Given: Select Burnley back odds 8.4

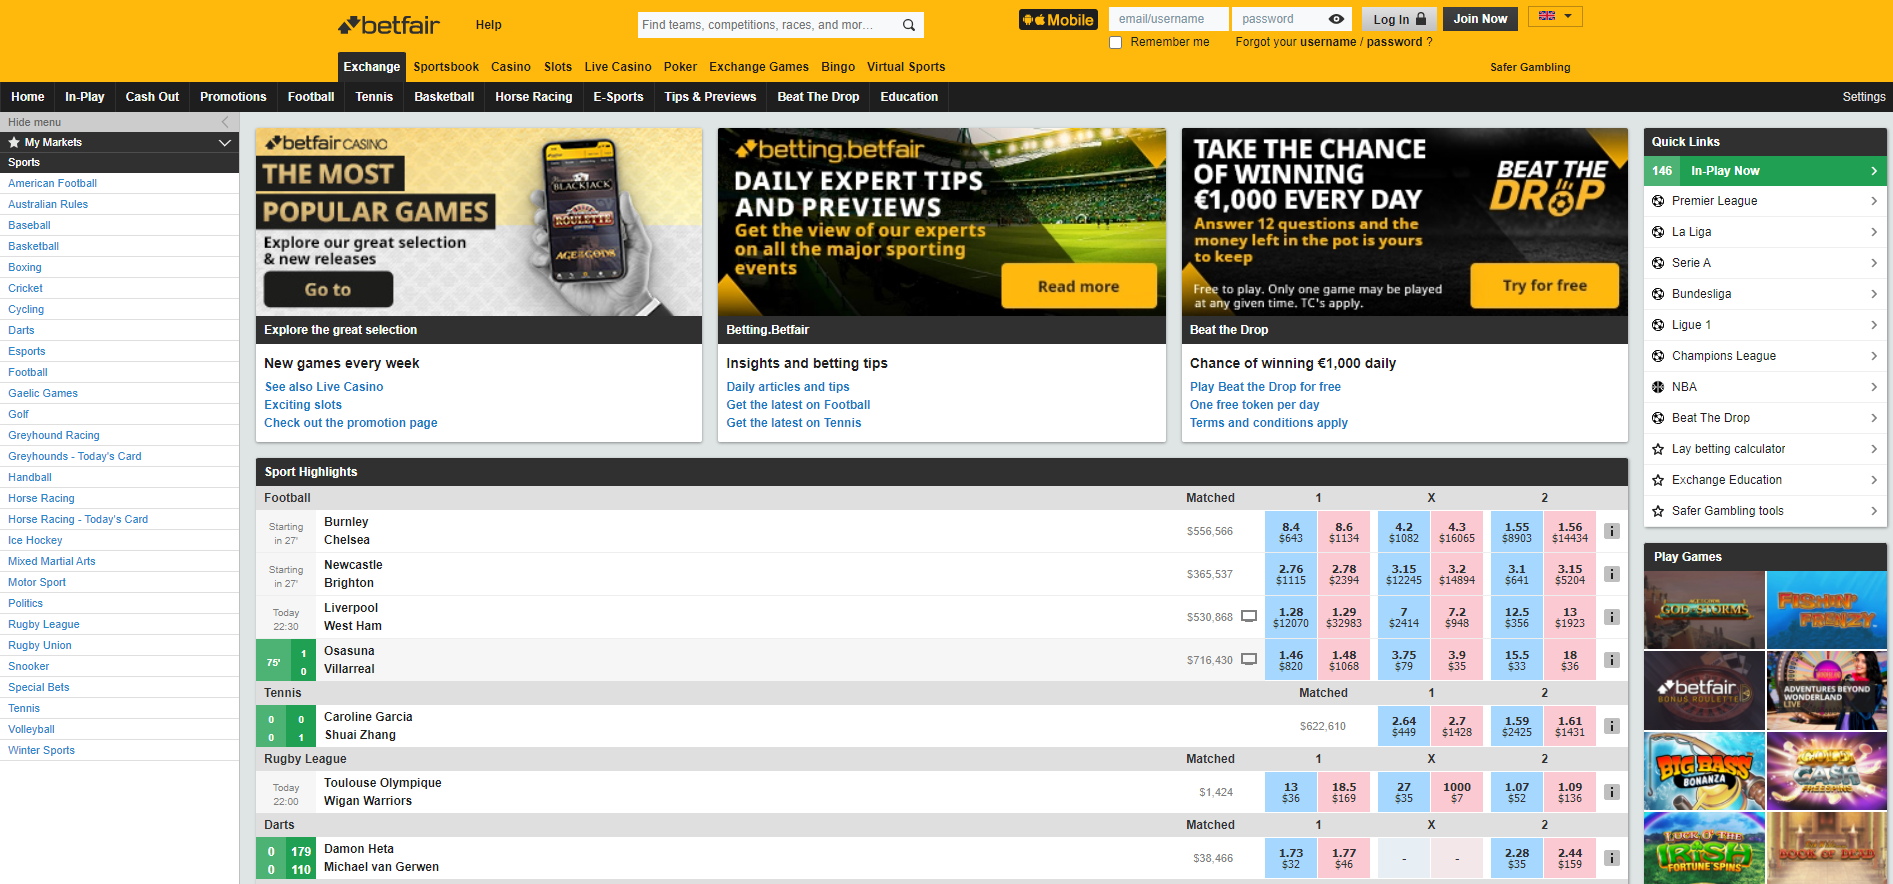Looking at the screenshot, I should click(1291, 532).
